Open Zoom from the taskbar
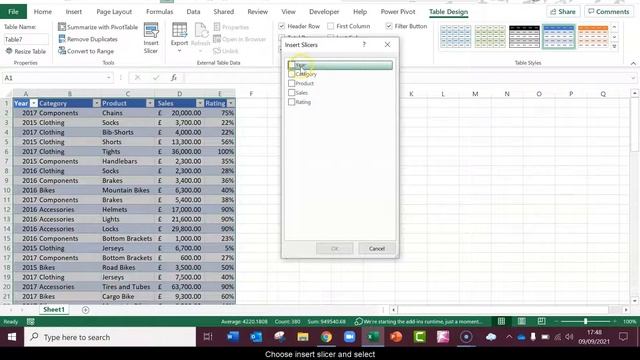This screenshot has height=360, width=640. tap(349, 337)
